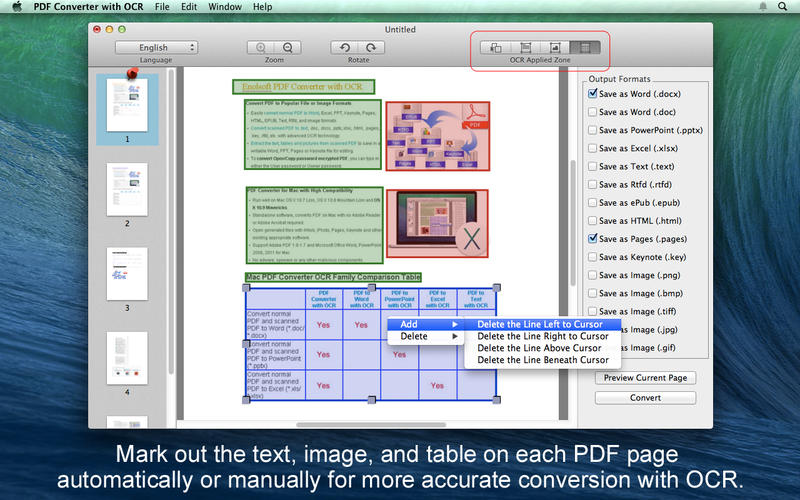Click the zoom out magnifier icon
This screenshot has height=500, width=800.
287,47
